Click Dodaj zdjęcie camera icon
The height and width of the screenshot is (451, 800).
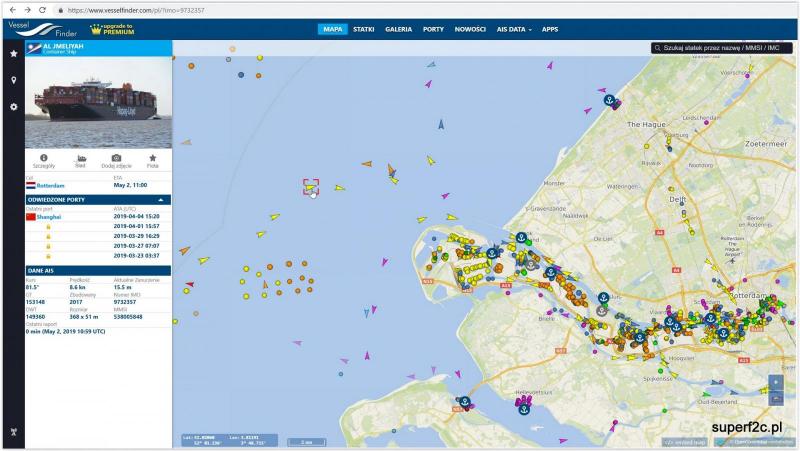(116, 158)
